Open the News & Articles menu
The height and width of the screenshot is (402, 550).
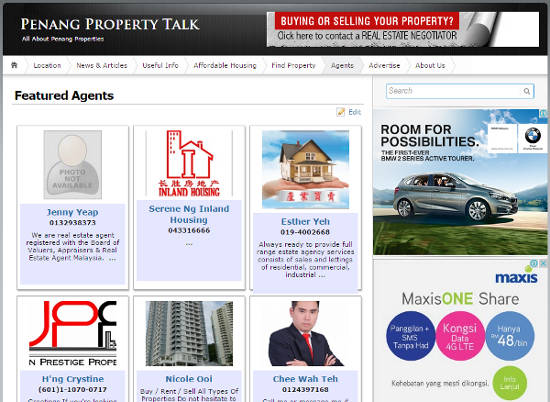click(x=102, y=66)
